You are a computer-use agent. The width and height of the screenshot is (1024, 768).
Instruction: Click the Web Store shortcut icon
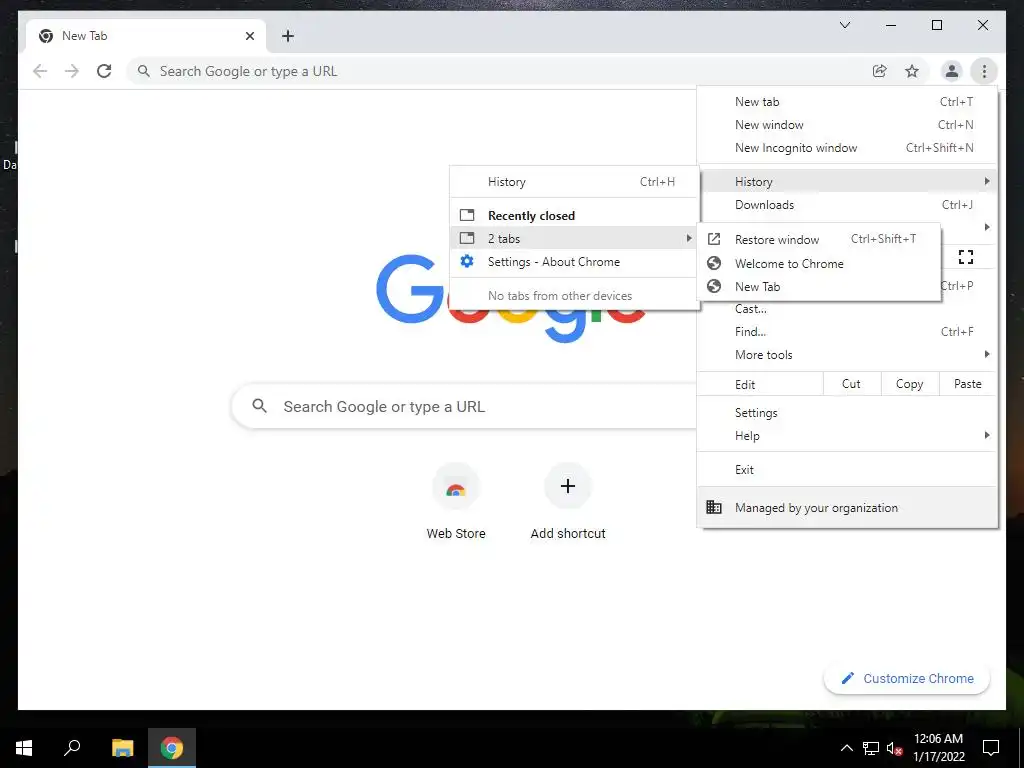click(456, 487)
